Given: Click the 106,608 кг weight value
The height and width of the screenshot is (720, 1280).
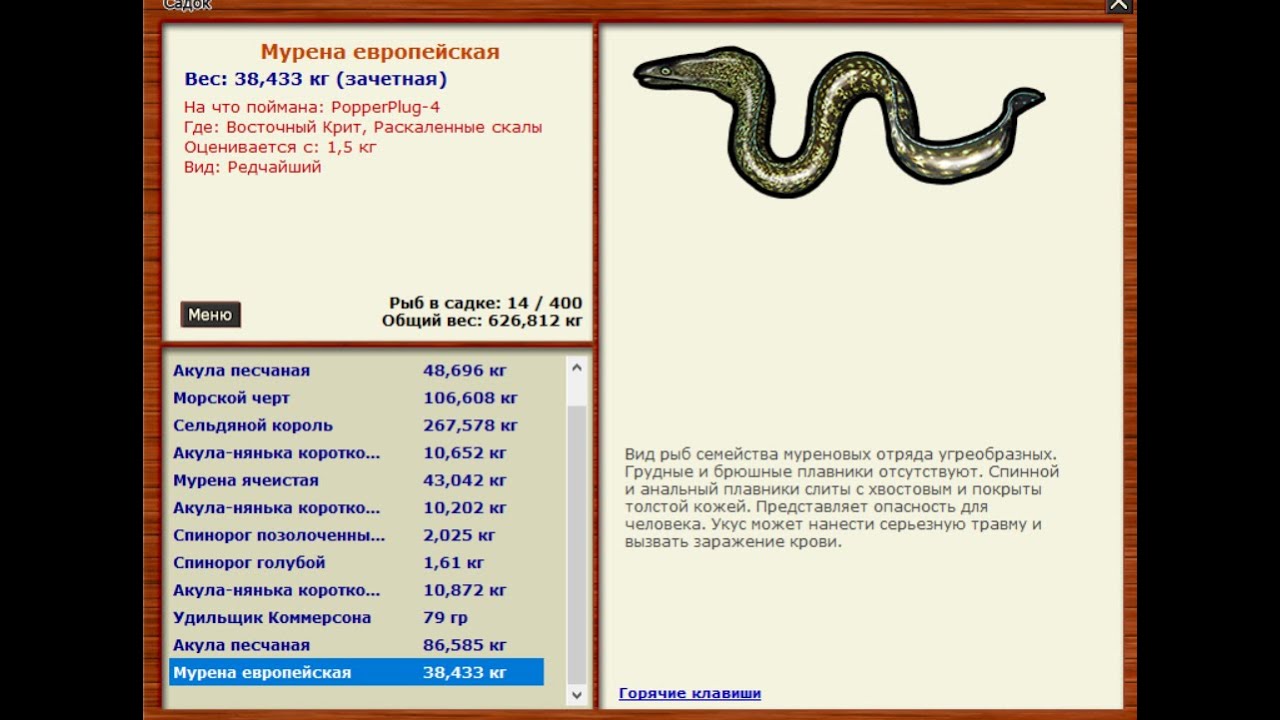Looking at the screenshot, I should (470, 398).
